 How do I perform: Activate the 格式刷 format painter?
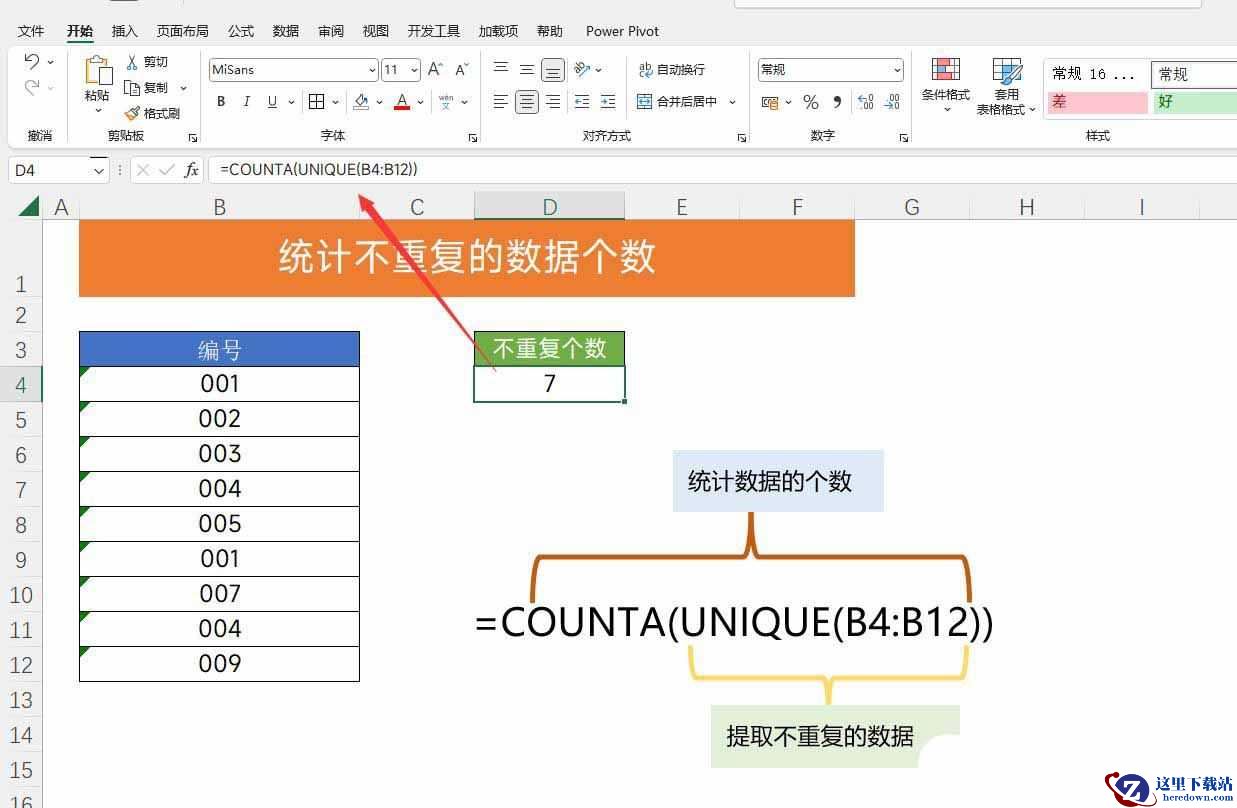[152, 114]
